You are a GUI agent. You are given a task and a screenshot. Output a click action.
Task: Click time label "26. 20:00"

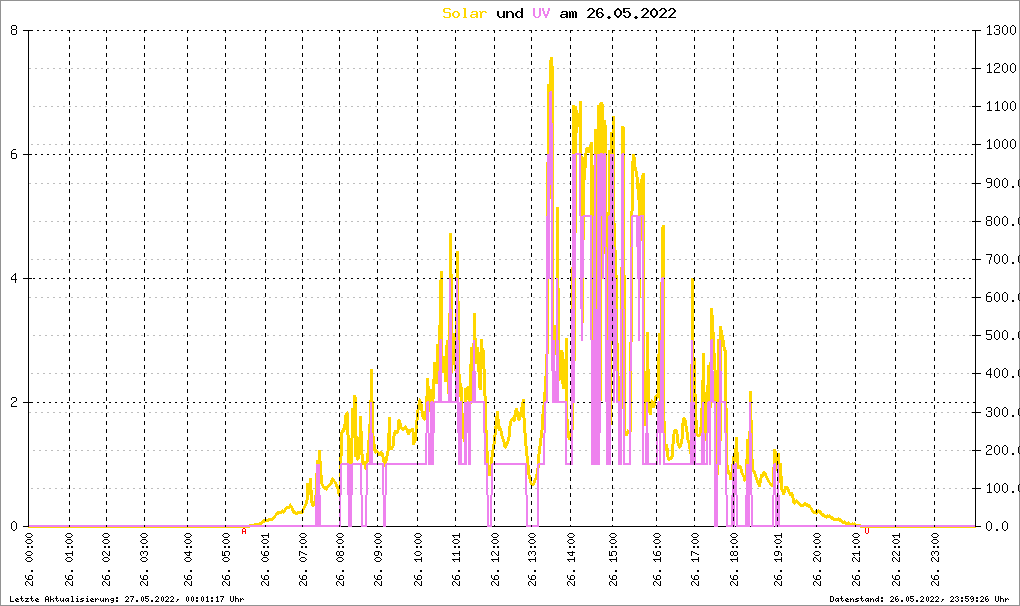coord(817,559)
